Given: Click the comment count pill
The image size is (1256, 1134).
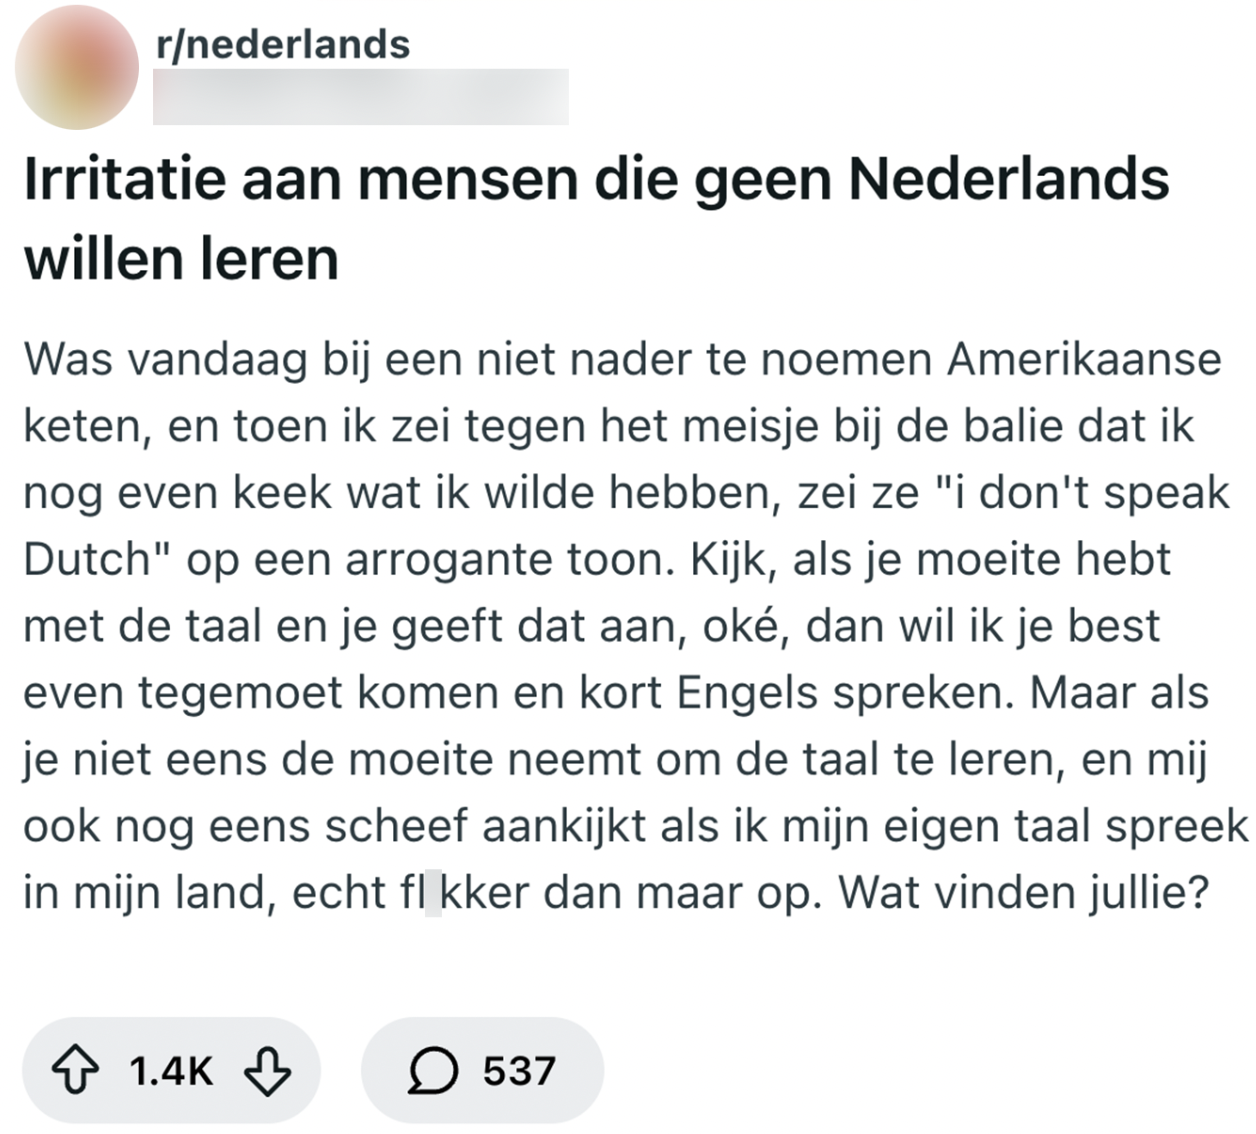Looking at the screenshot, I should tap(480, 1069).
